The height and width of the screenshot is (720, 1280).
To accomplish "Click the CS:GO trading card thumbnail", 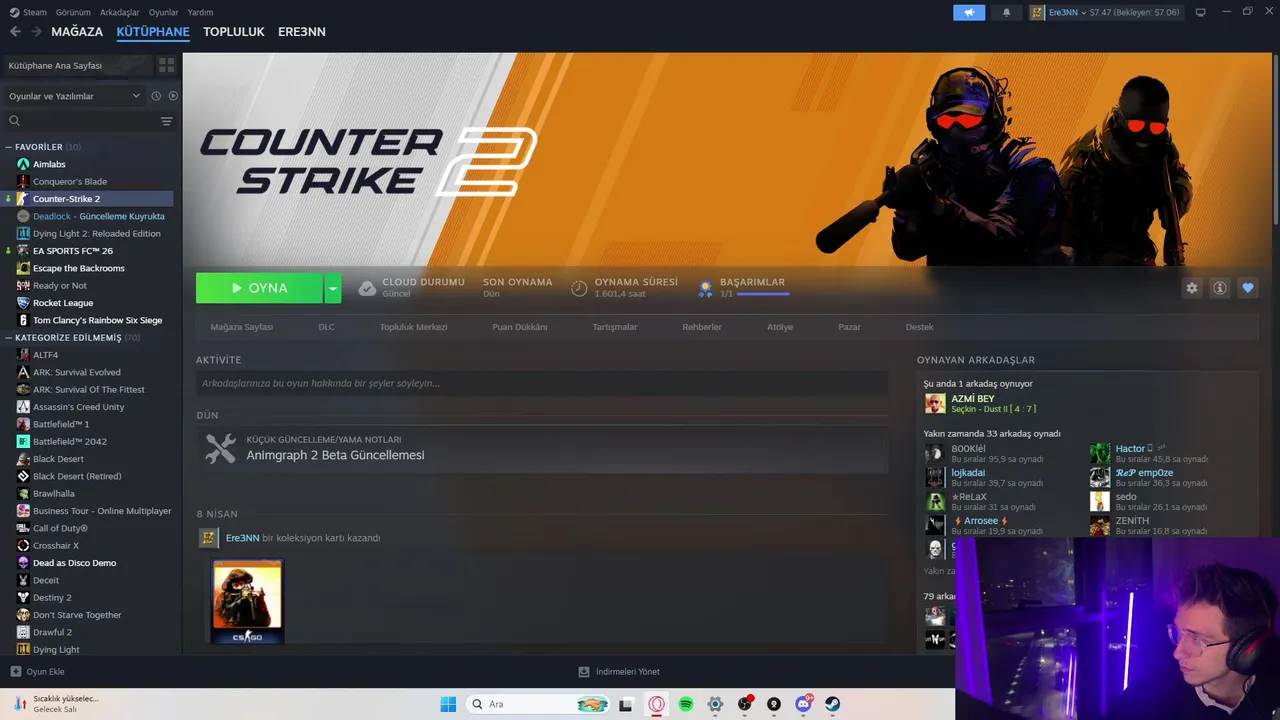I will pos(247,601).
